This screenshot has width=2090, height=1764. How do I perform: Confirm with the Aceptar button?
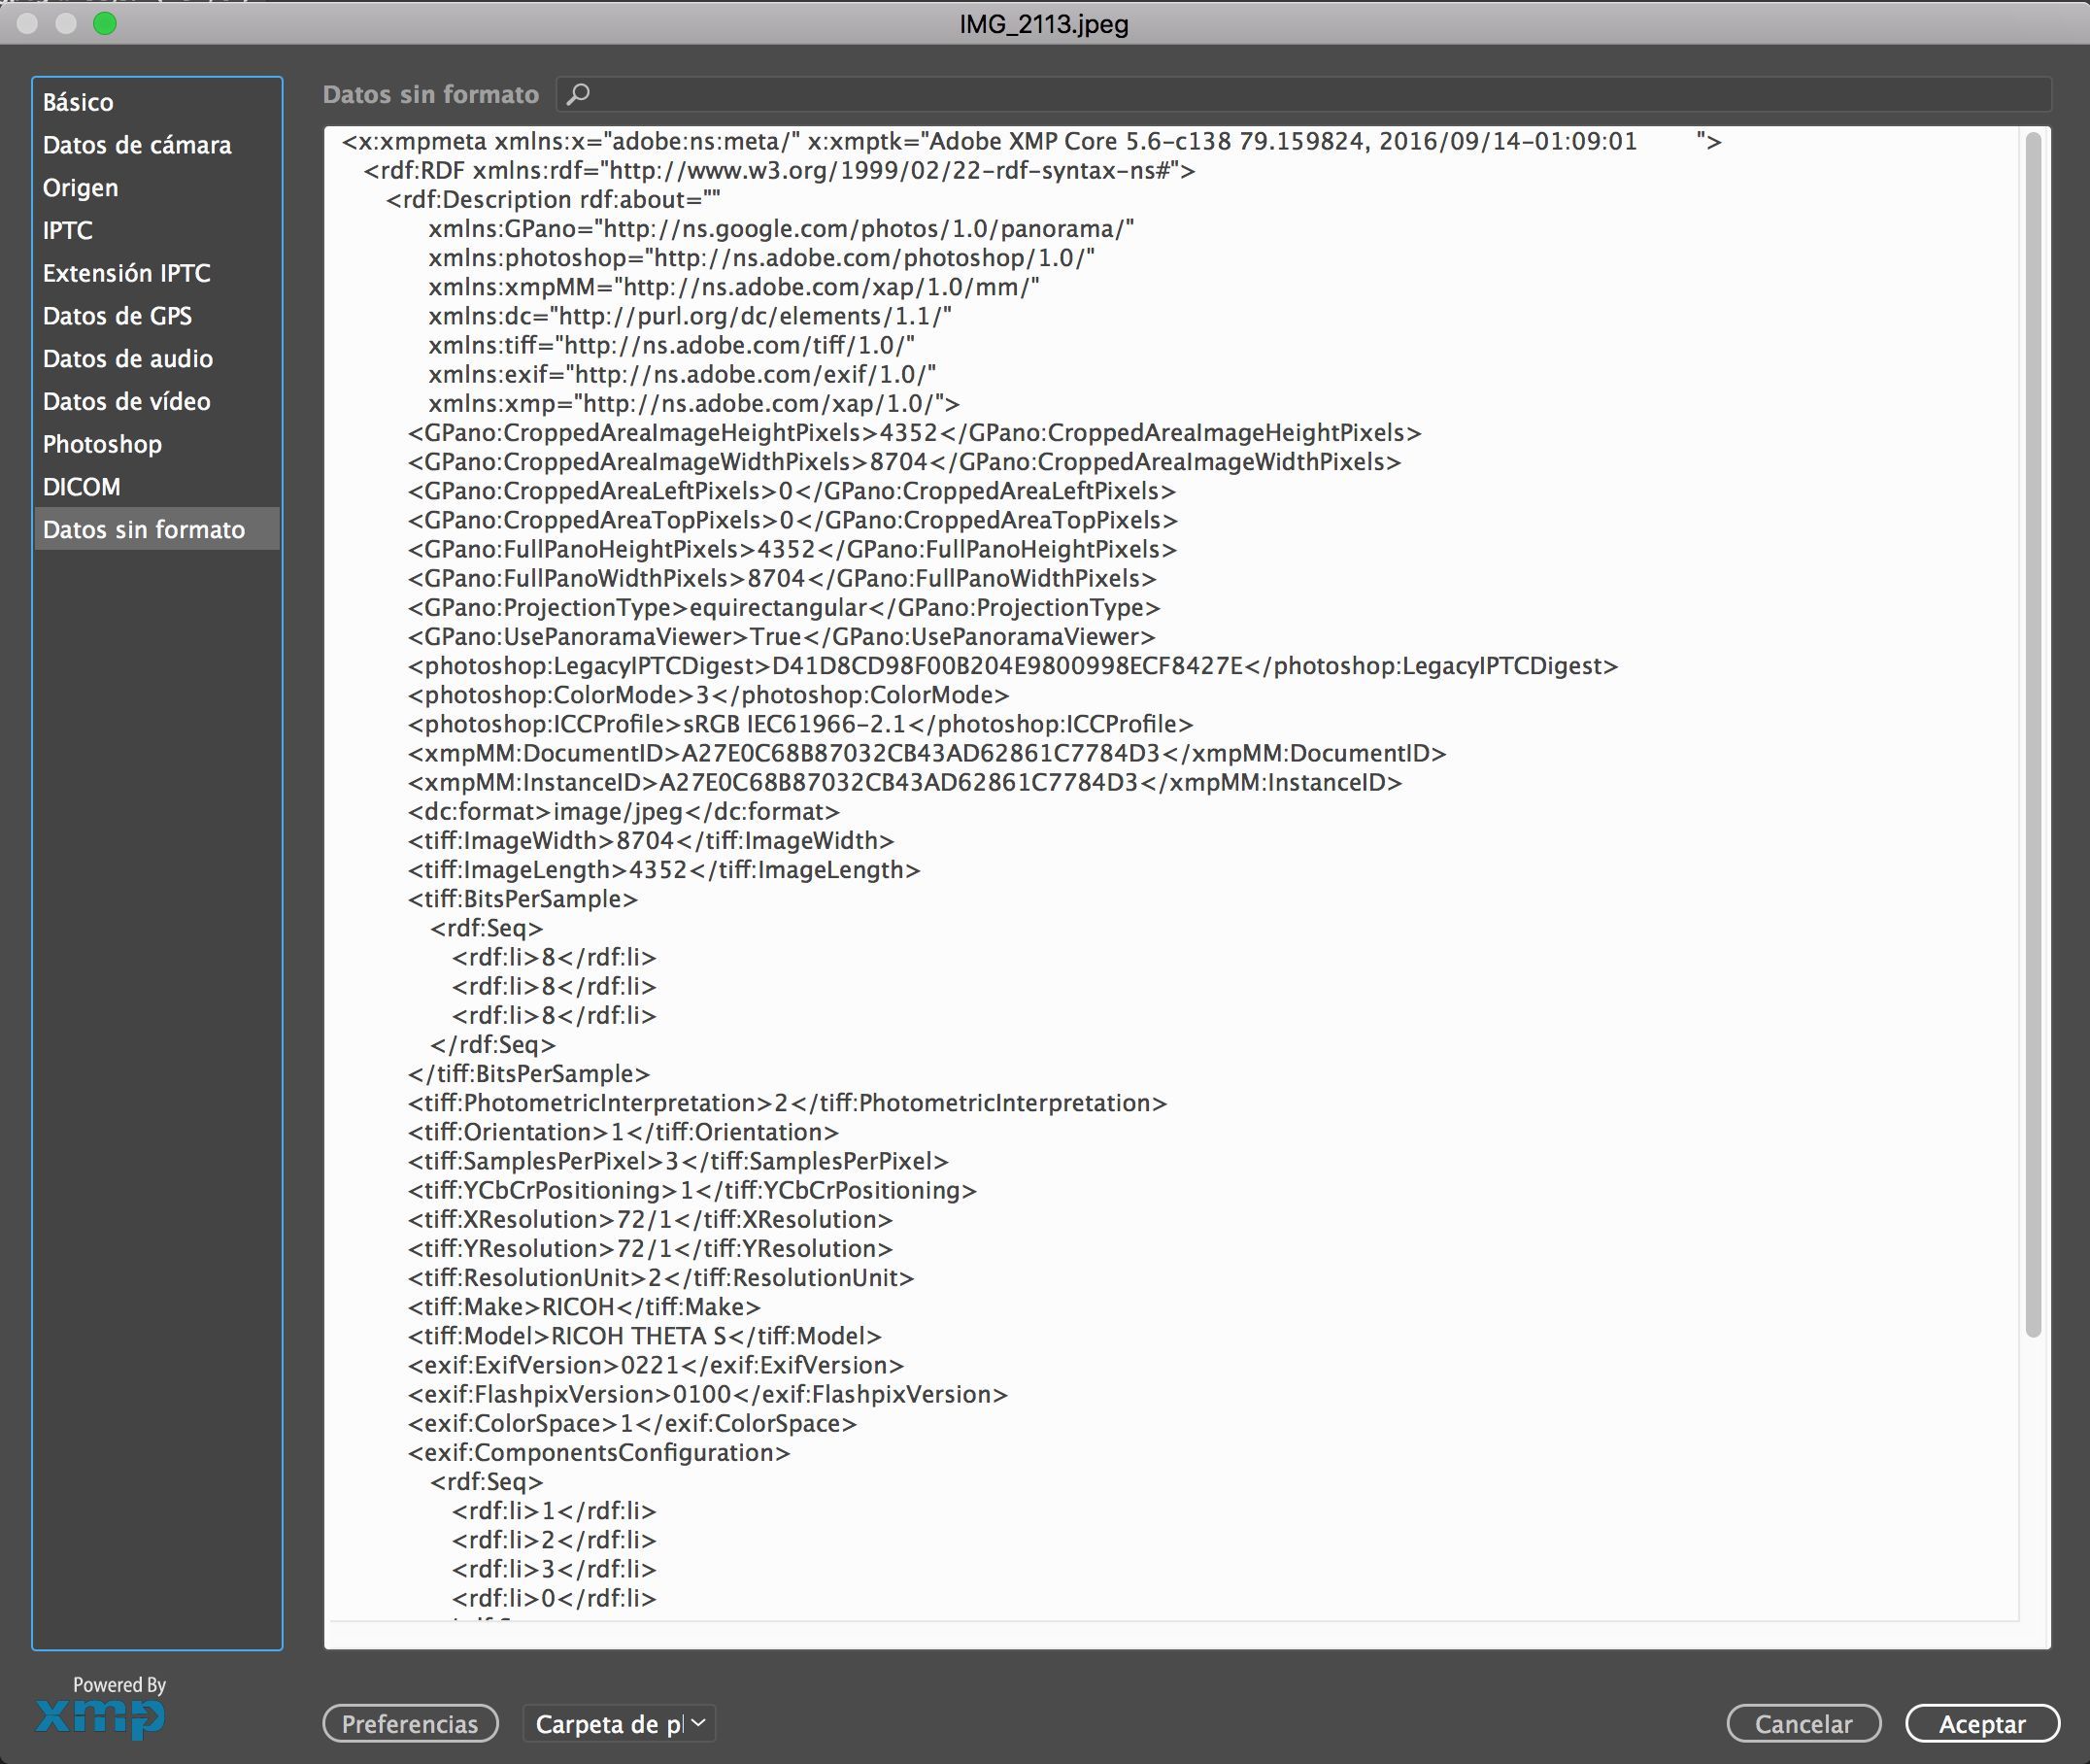pyautogui.click(x=1981, y=1724)
